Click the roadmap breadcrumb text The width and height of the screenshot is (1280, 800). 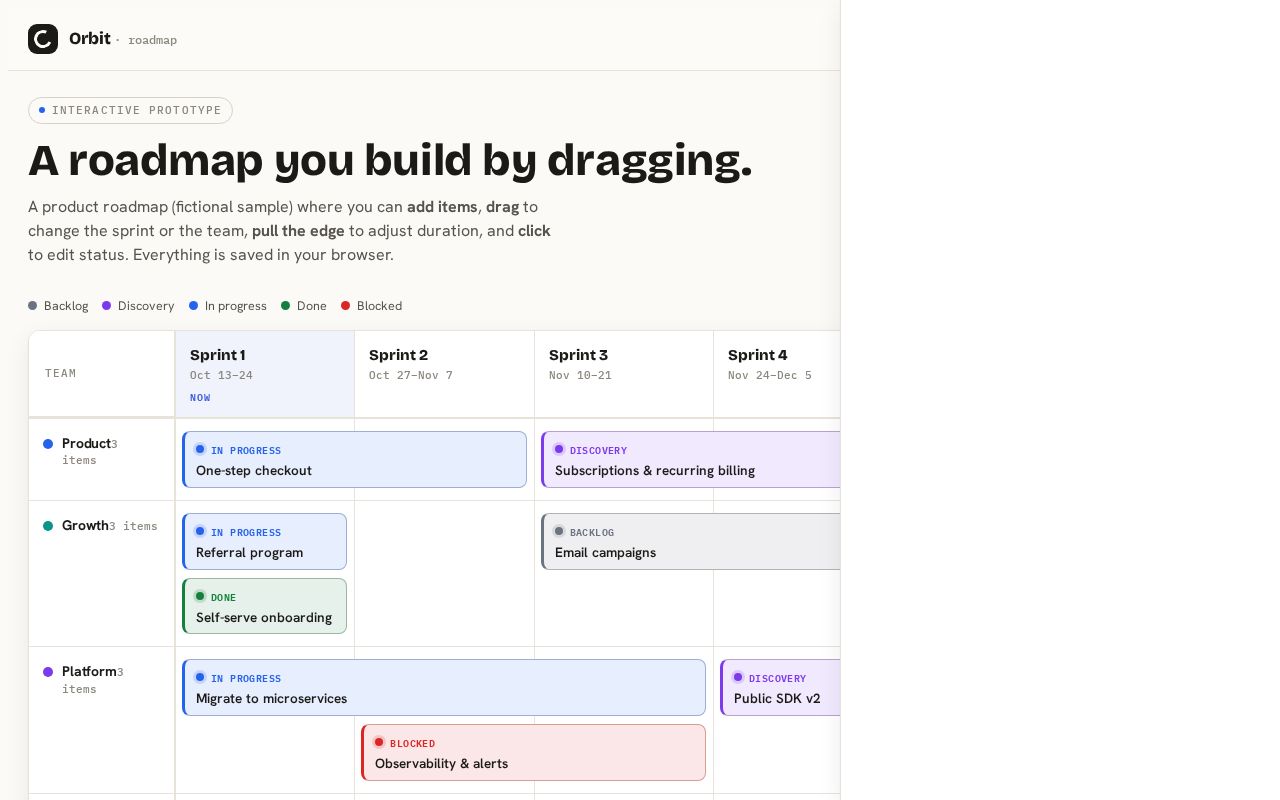(152, 40)
